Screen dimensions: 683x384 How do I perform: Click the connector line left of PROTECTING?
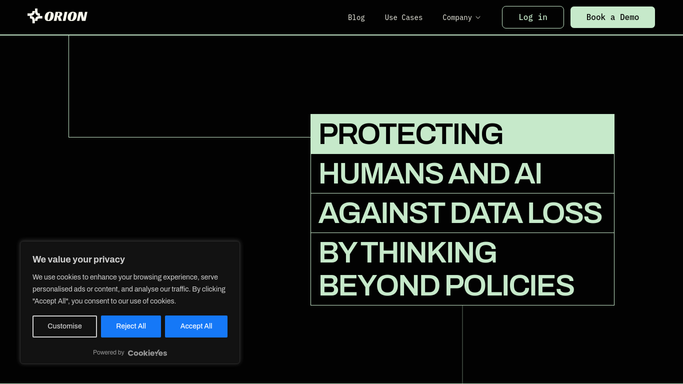pyautogui.click(x=189, y=137)
